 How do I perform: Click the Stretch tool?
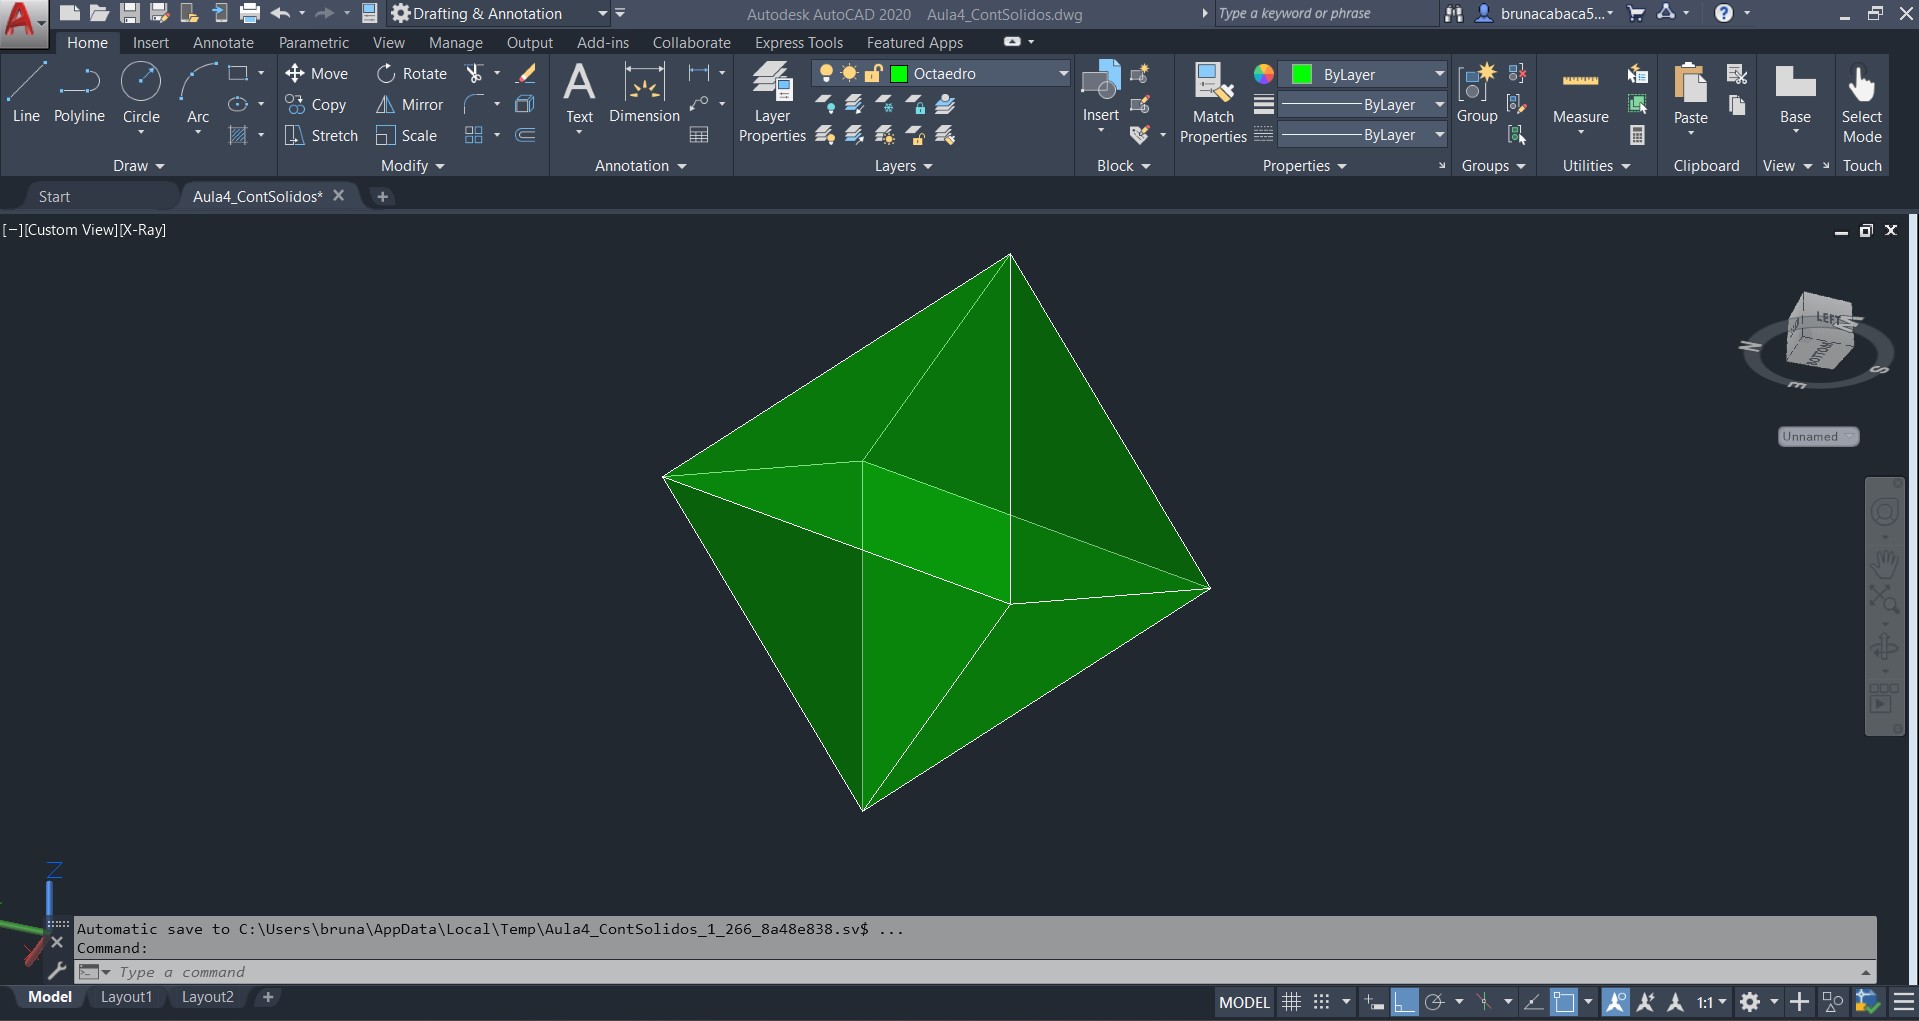click(x=321, y=135)
